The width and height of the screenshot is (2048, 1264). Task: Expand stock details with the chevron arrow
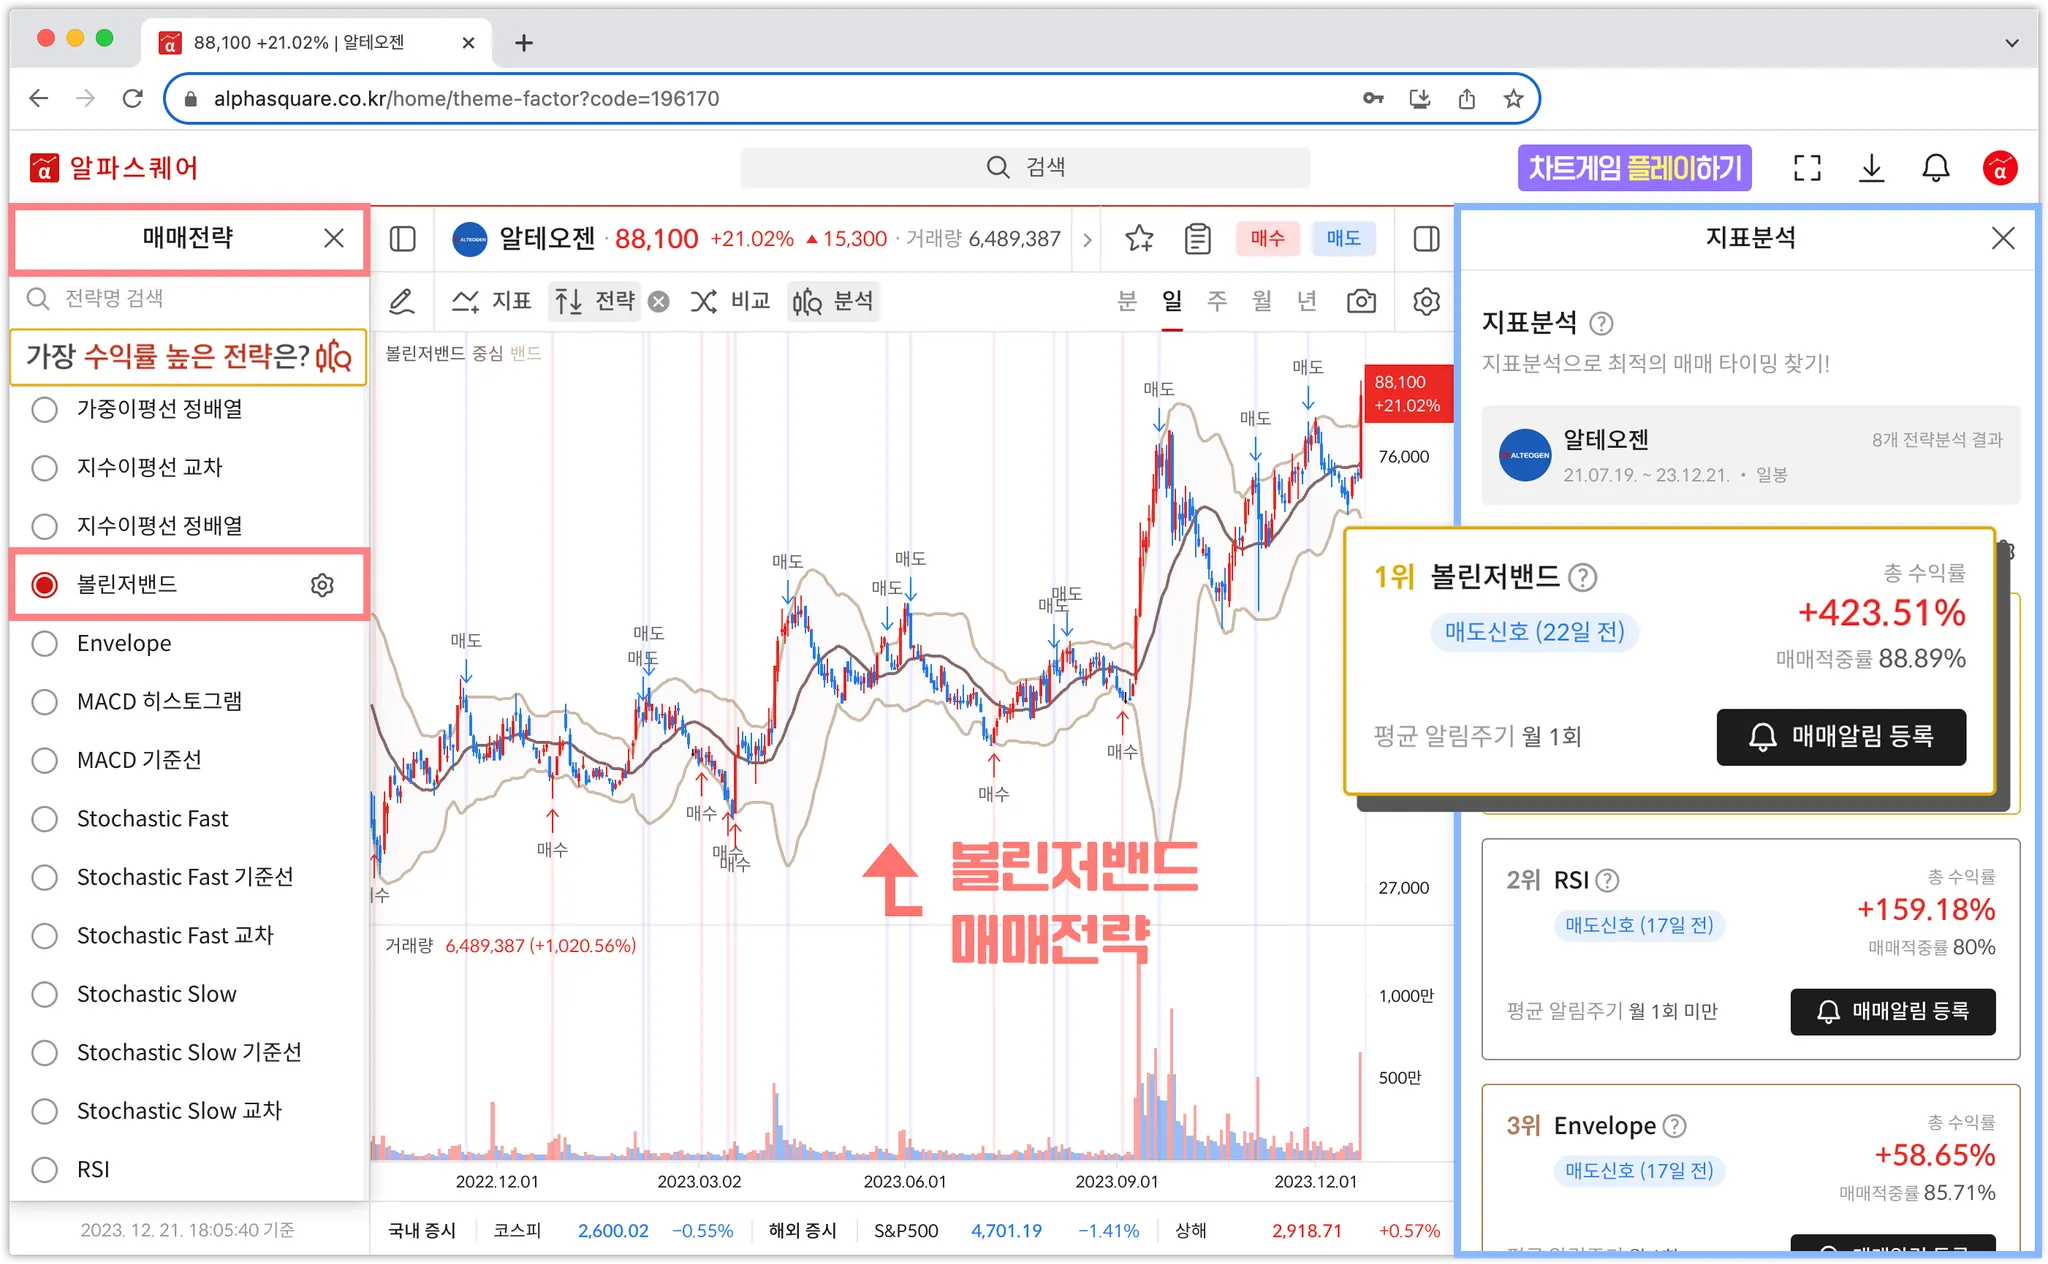[x=1087, y=239]
